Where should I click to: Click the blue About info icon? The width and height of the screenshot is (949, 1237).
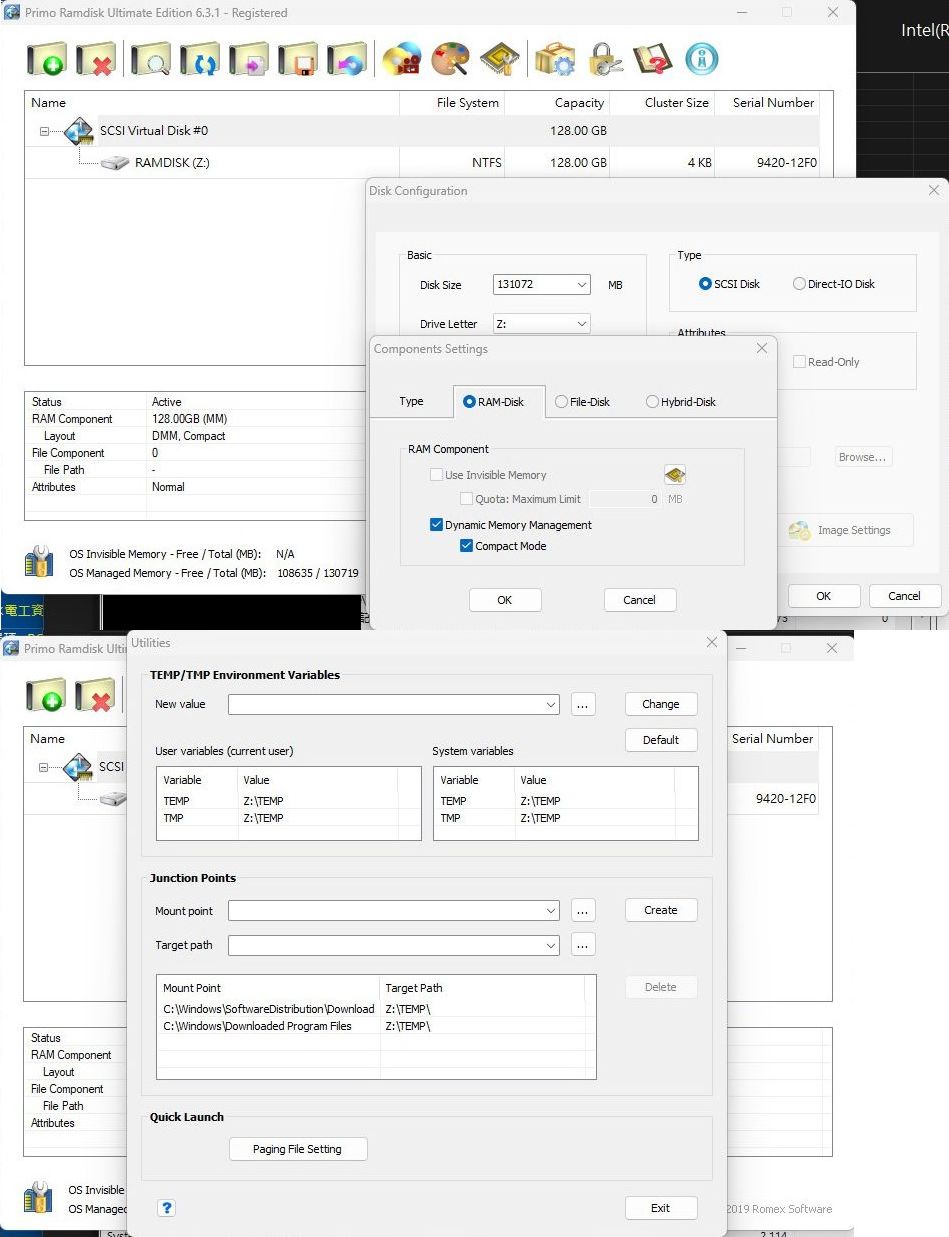point(702,59)
